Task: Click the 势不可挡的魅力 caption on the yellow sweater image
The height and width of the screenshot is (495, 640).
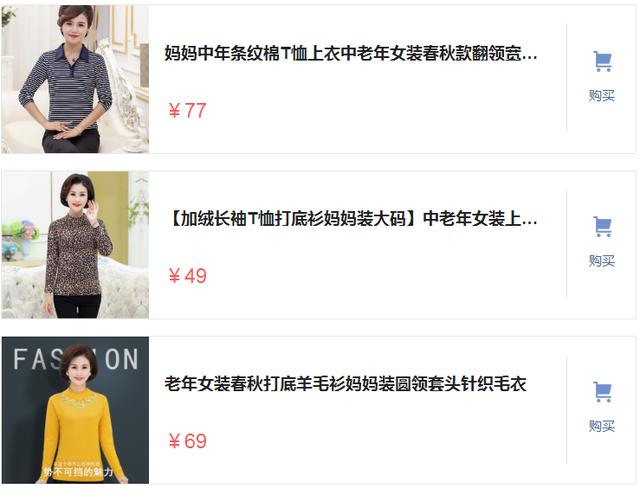Action: tap(78, 472)
